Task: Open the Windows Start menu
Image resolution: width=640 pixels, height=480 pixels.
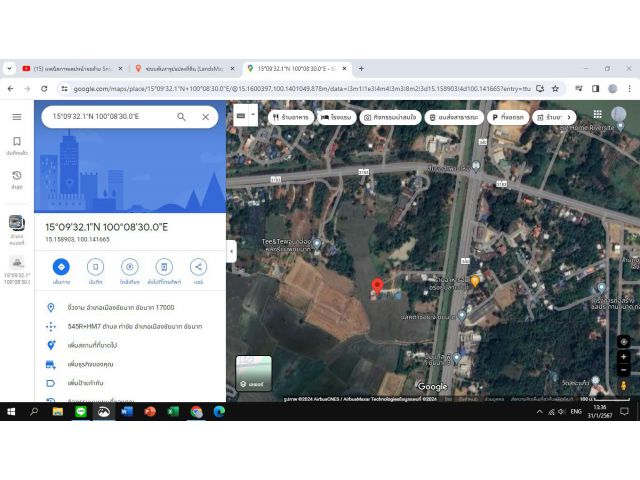Action: tap(11, 412)
